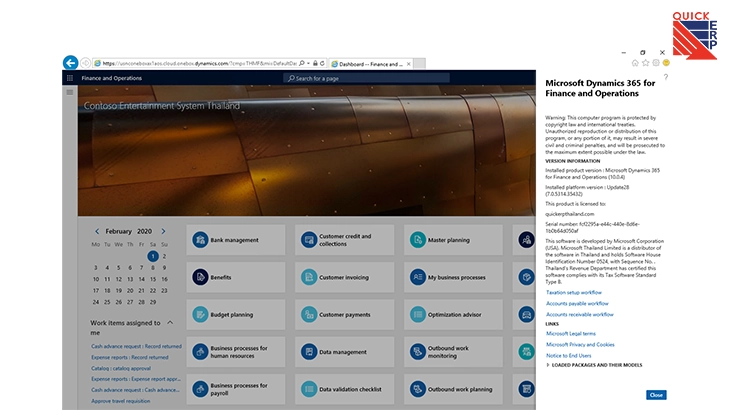Select February 29 in the calendar
The width and height of the screenshot is (729, 410).
[x=153, y=302]
